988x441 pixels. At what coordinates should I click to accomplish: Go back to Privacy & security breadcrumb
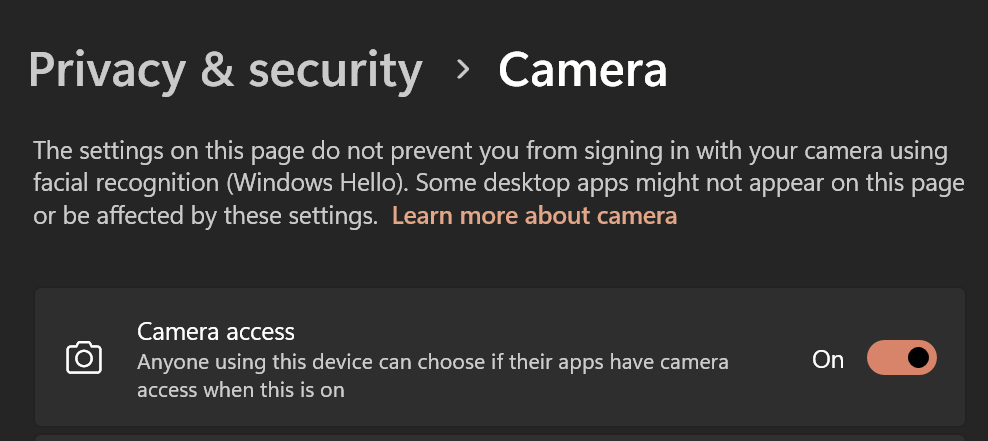pos(225,70)
